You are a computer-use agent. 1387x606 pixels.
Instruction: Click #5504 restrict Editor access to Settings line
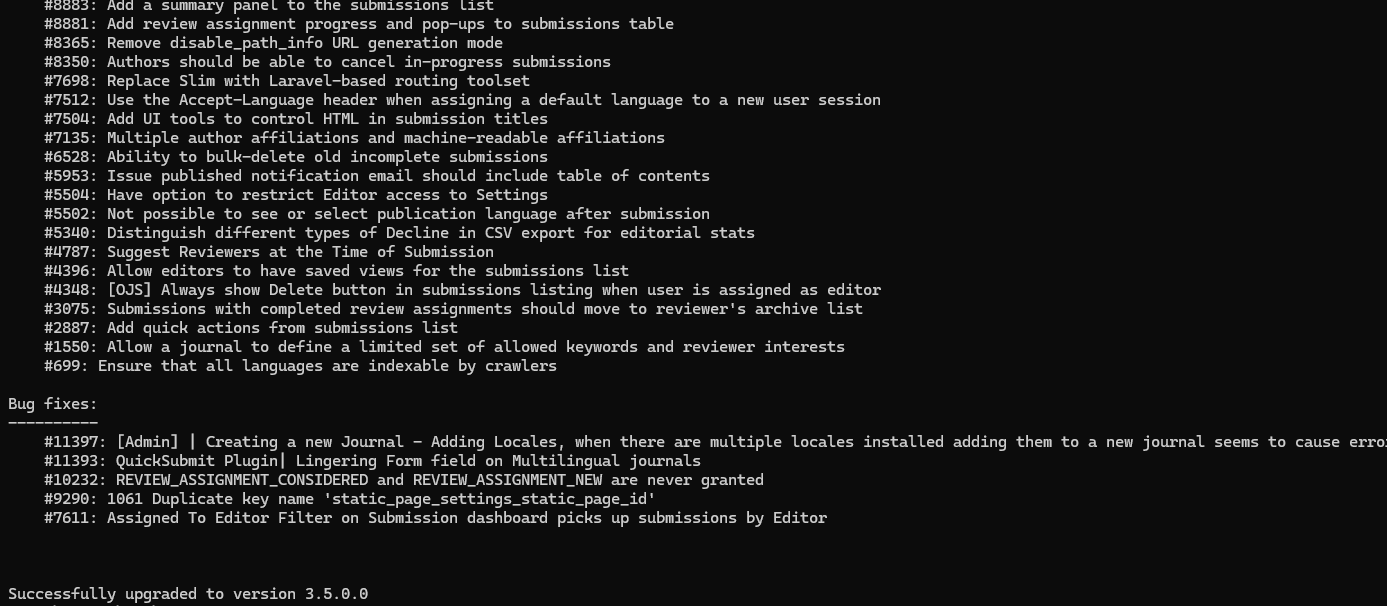pyautogui.click(x=296, y=195)
